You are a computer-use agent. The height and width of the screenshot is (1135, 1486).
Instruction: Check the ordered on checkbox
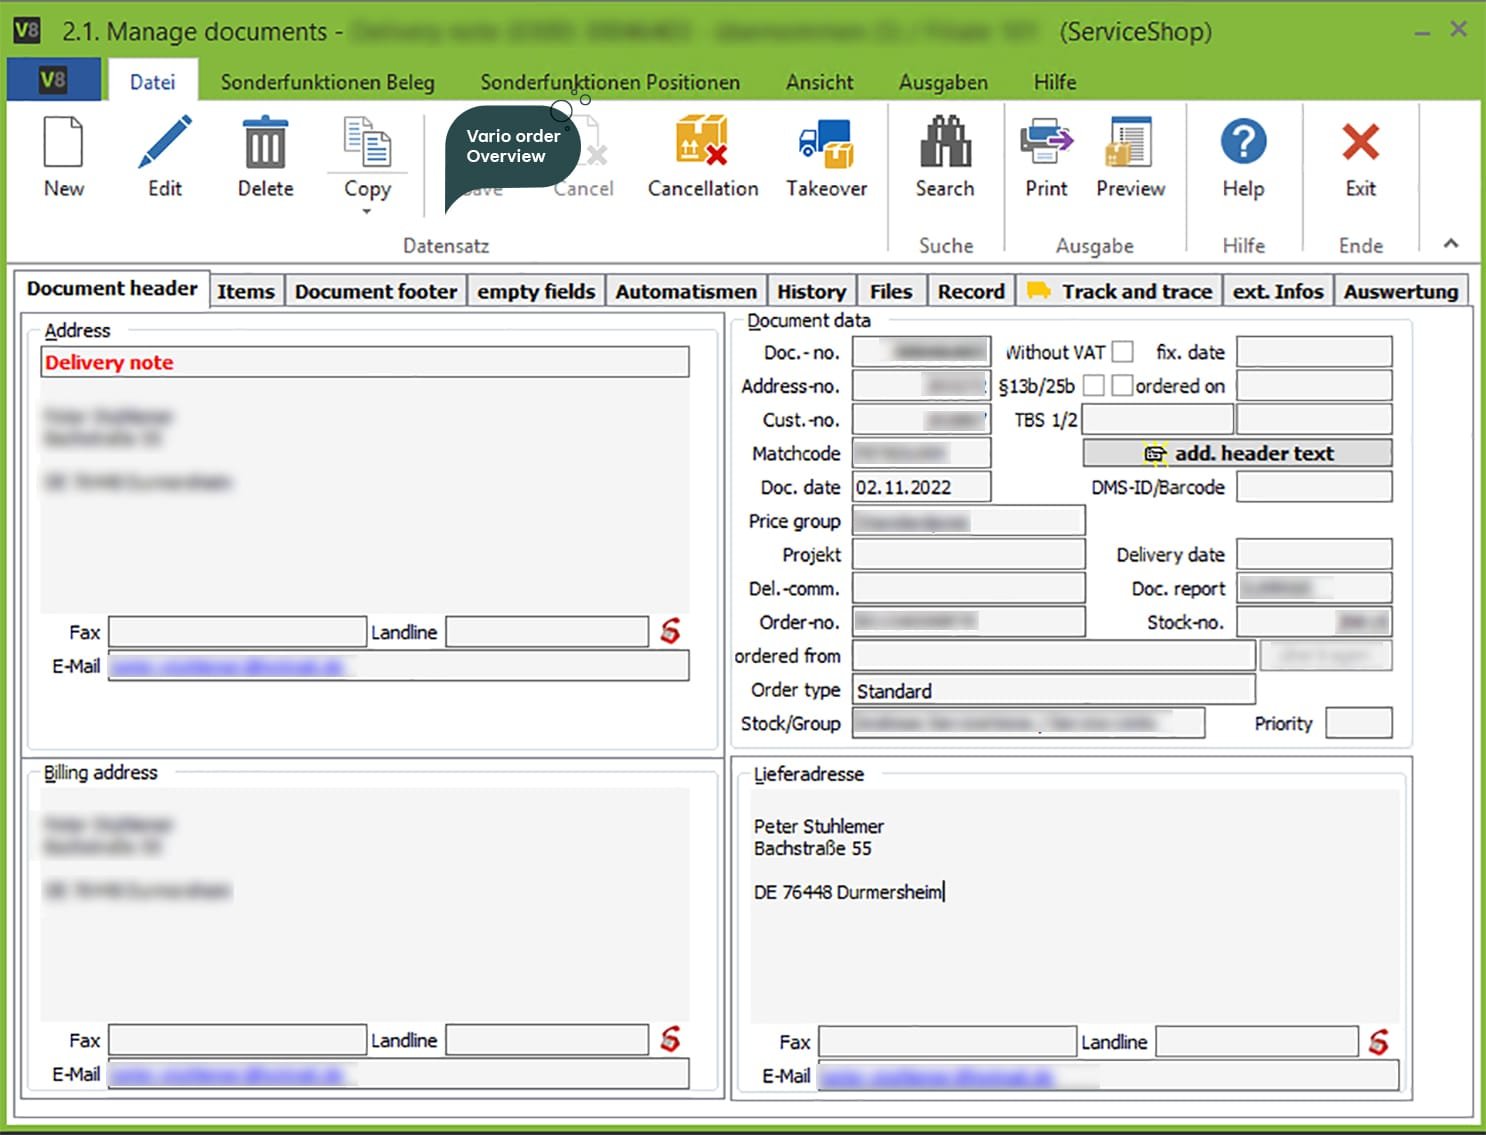(1123, 386)
